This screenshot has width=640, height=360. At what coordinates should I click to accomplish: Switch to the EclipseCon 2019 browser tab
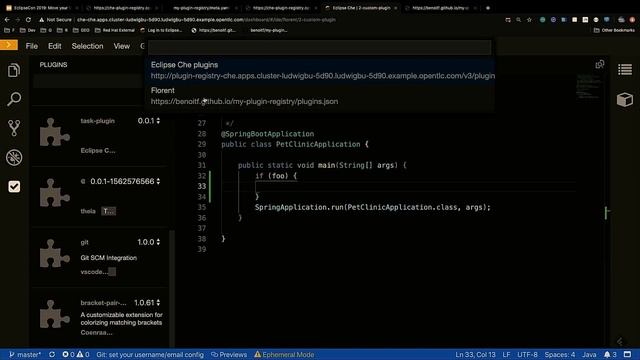tap(41, 8)
